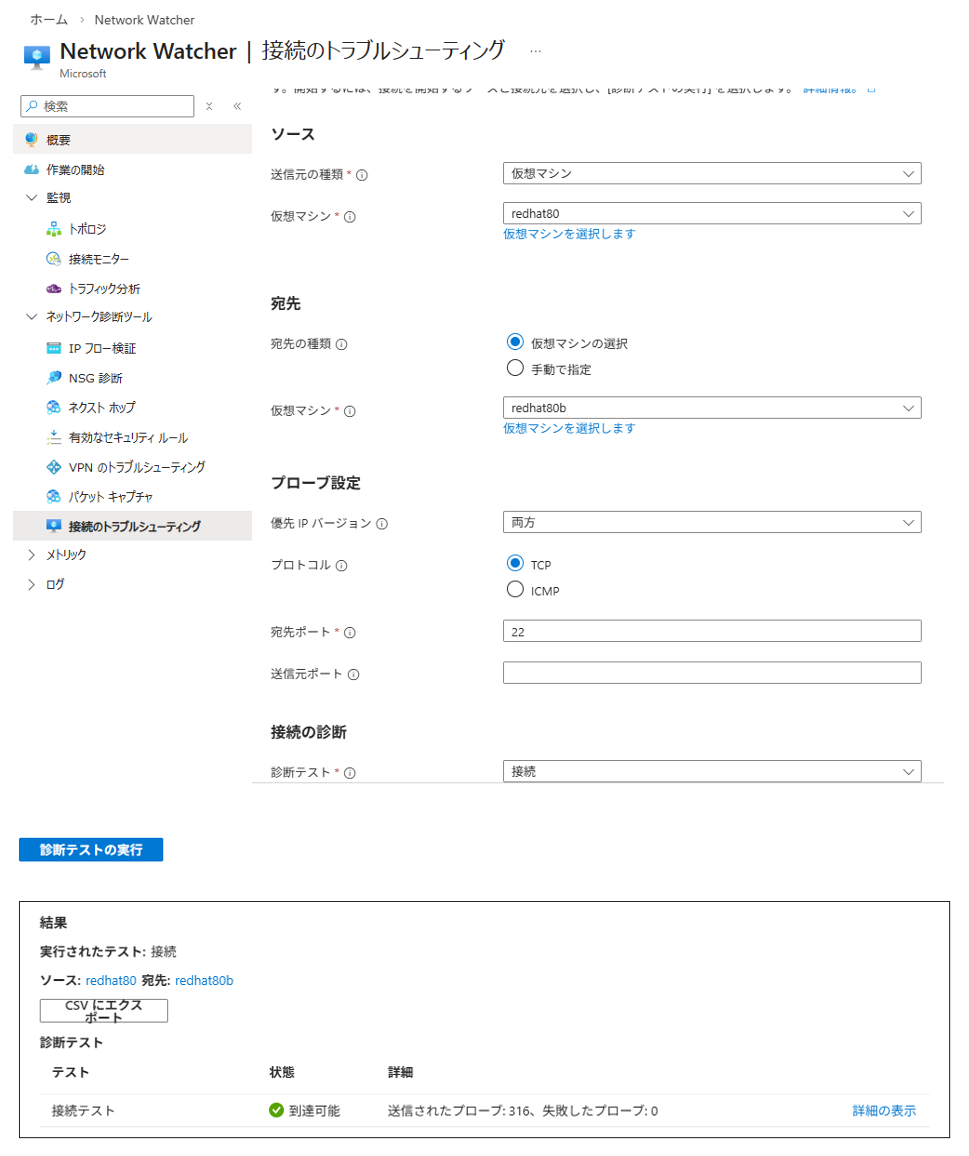
Task: Click the info icon next to 宛先ポート
Action: click(350, 633)
